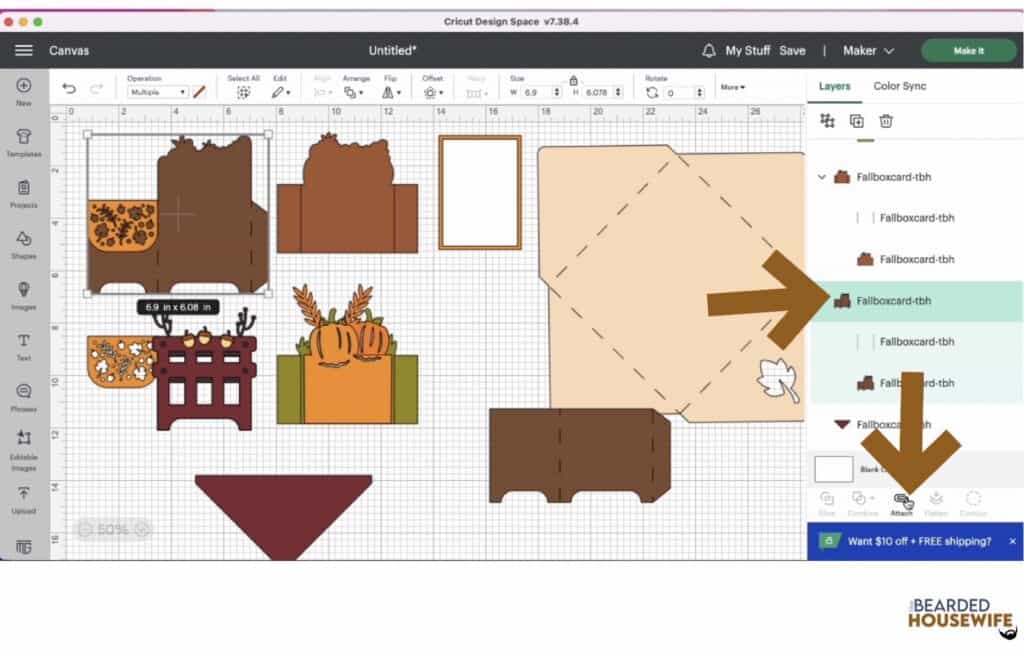The width and height of the screenshot is (1024, 651).
Task: Collapse the Fallboxcard-tbh layer group
Action: coord(821,177)
